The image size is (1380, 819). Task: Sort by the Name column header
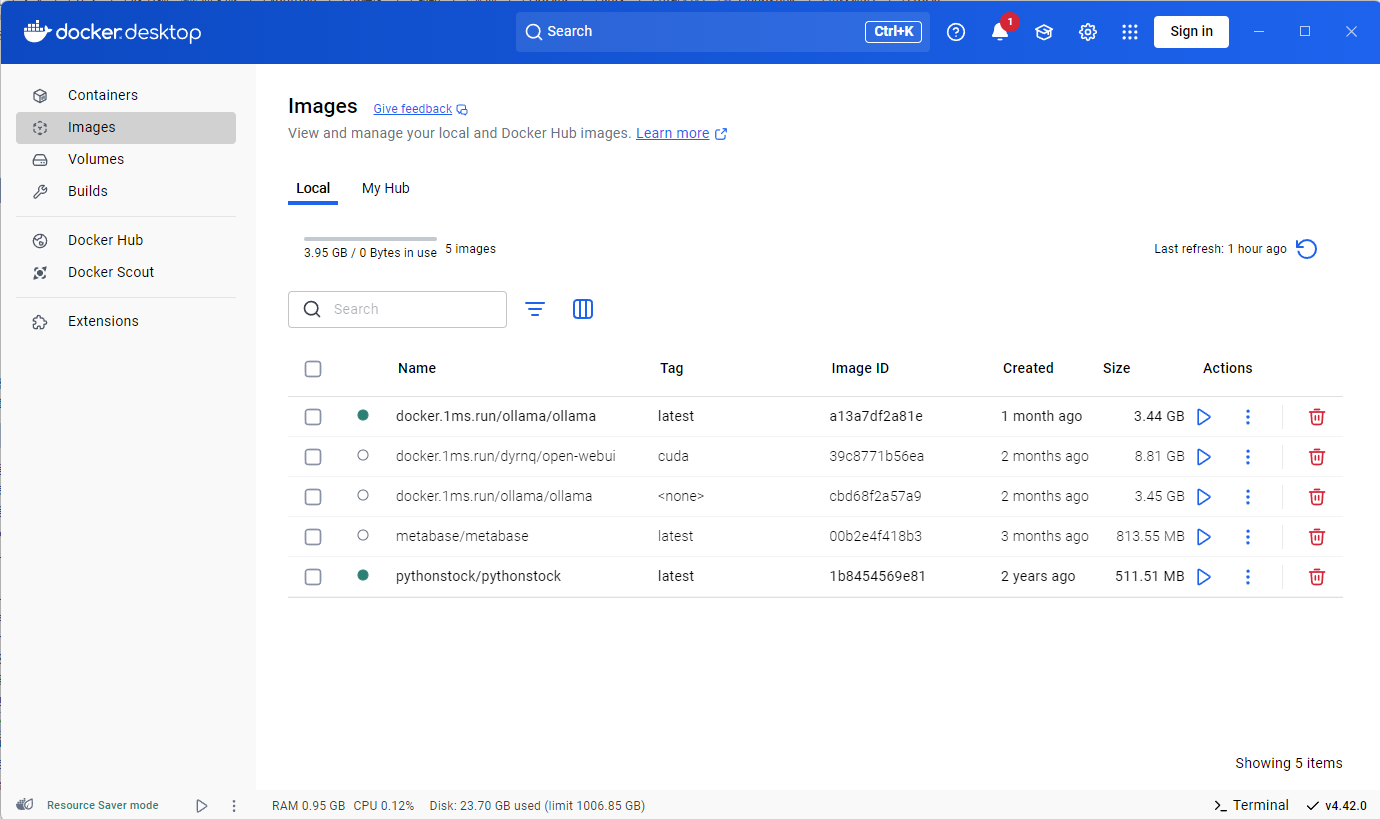click(417, 369)
